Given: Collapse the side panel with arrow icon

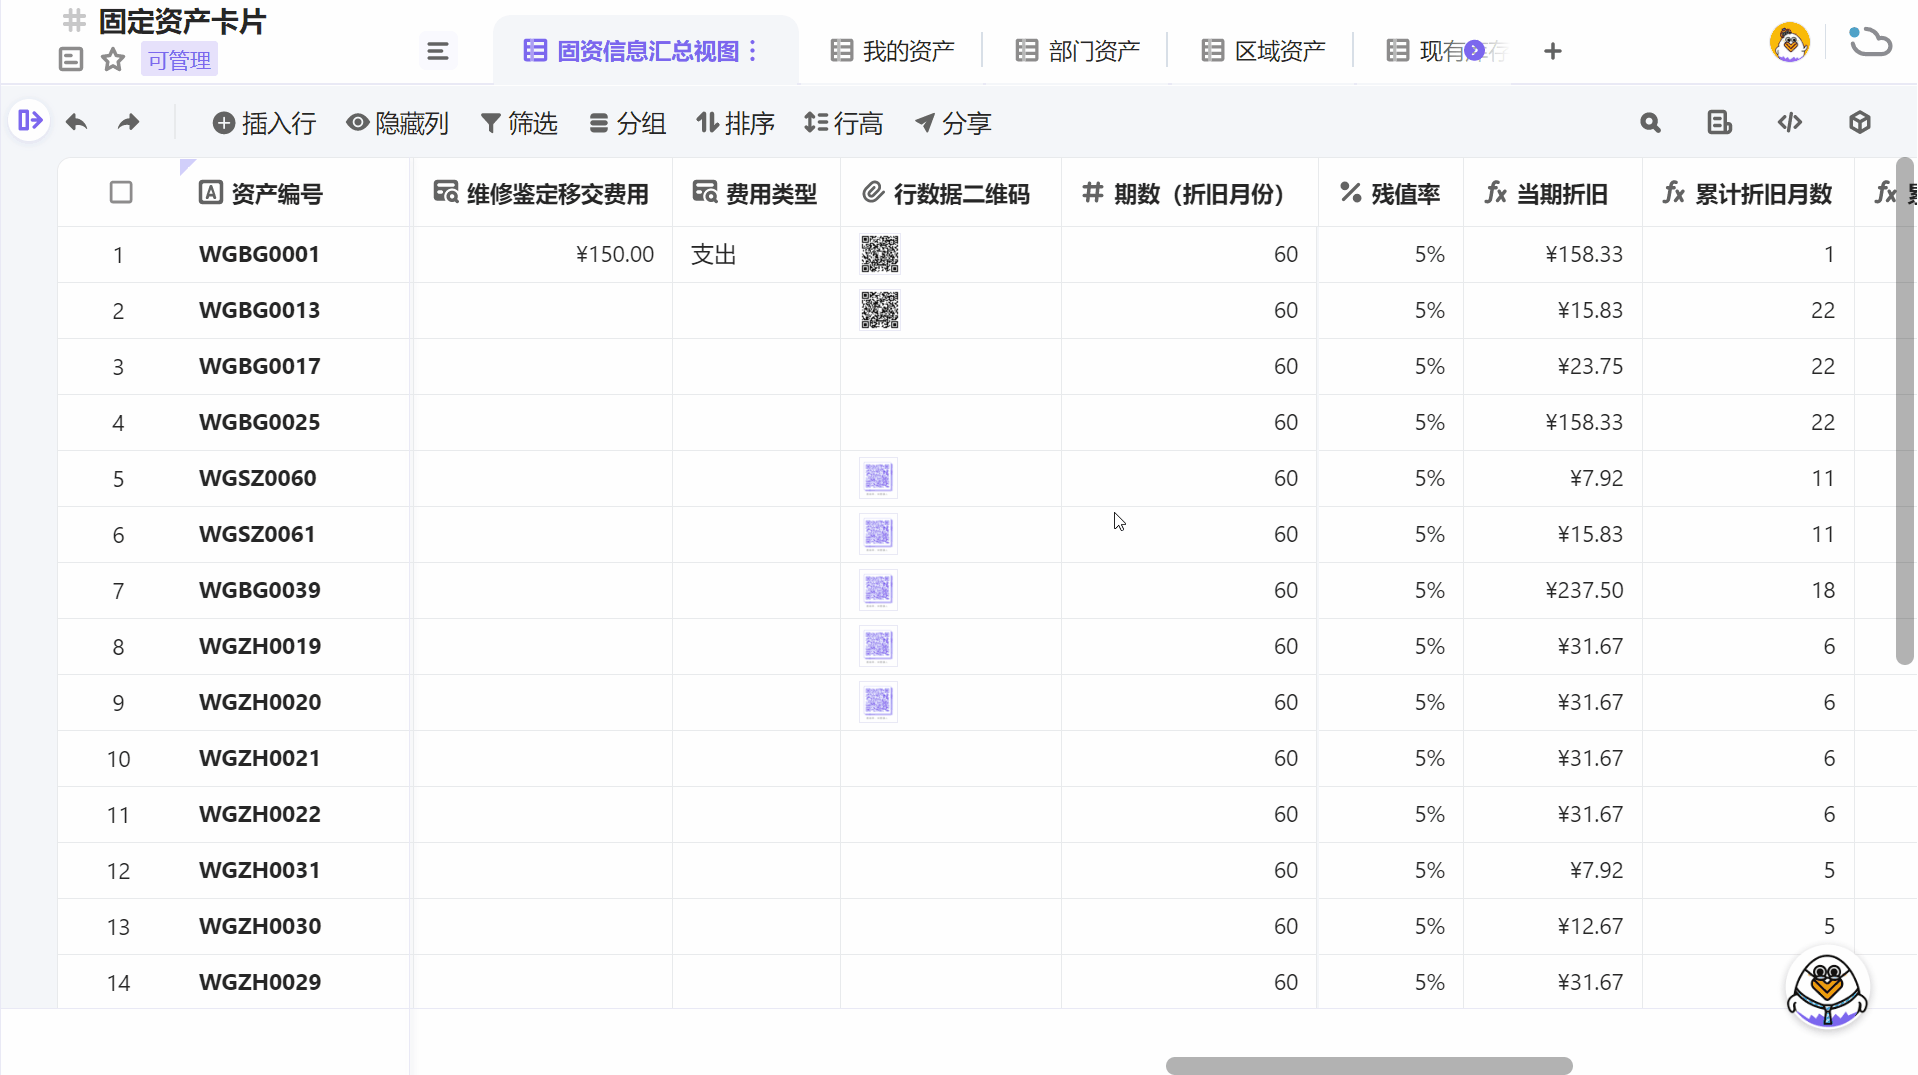Looking at the screenshot, I should pyautogui.click(x=29, y=120).
